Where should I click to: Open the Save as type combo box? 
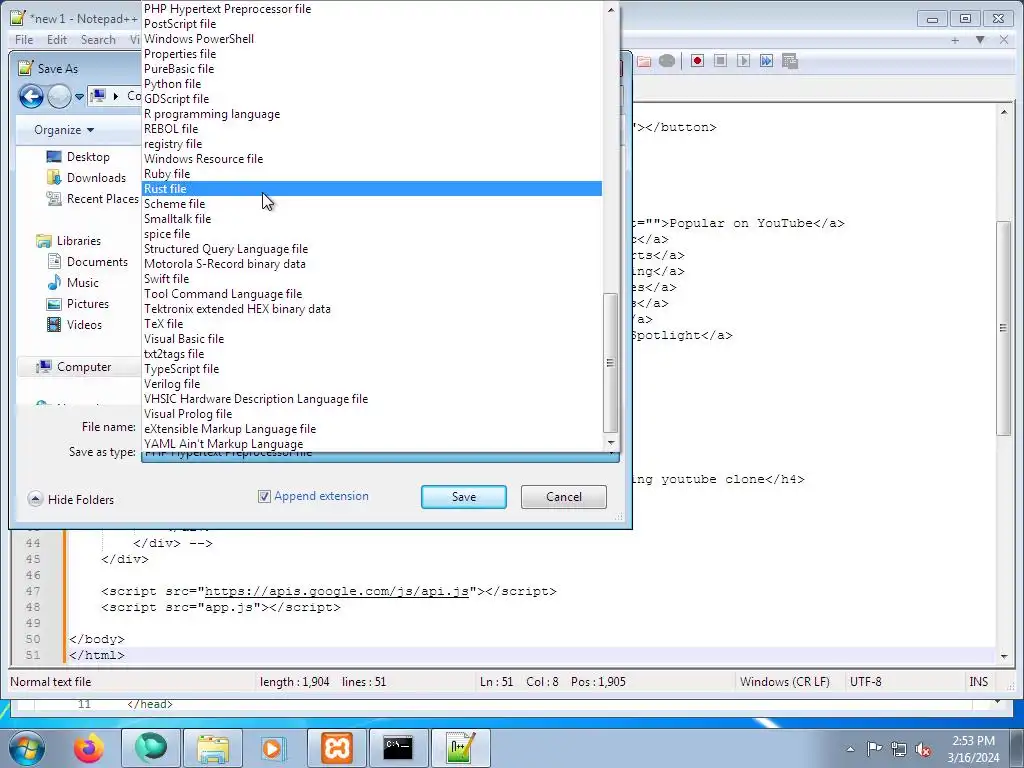(x=380, y=455)
